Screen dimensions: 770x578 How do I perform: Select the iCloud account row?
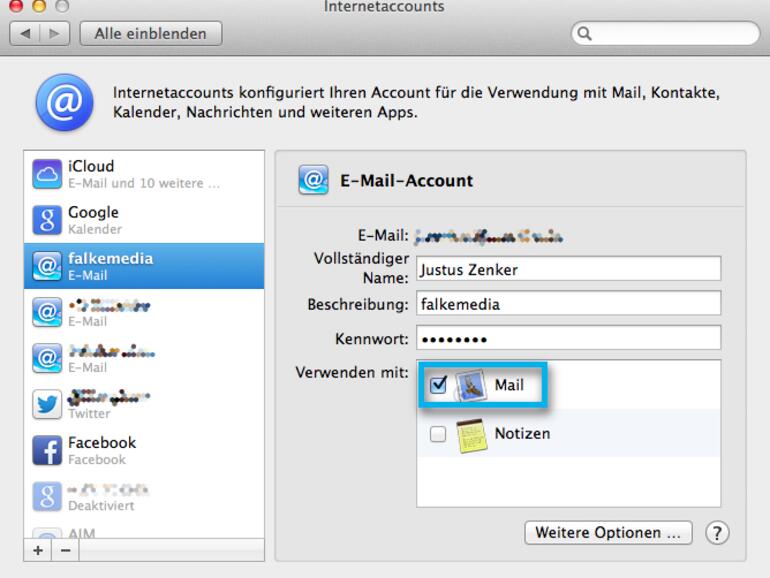pos(144,174)
